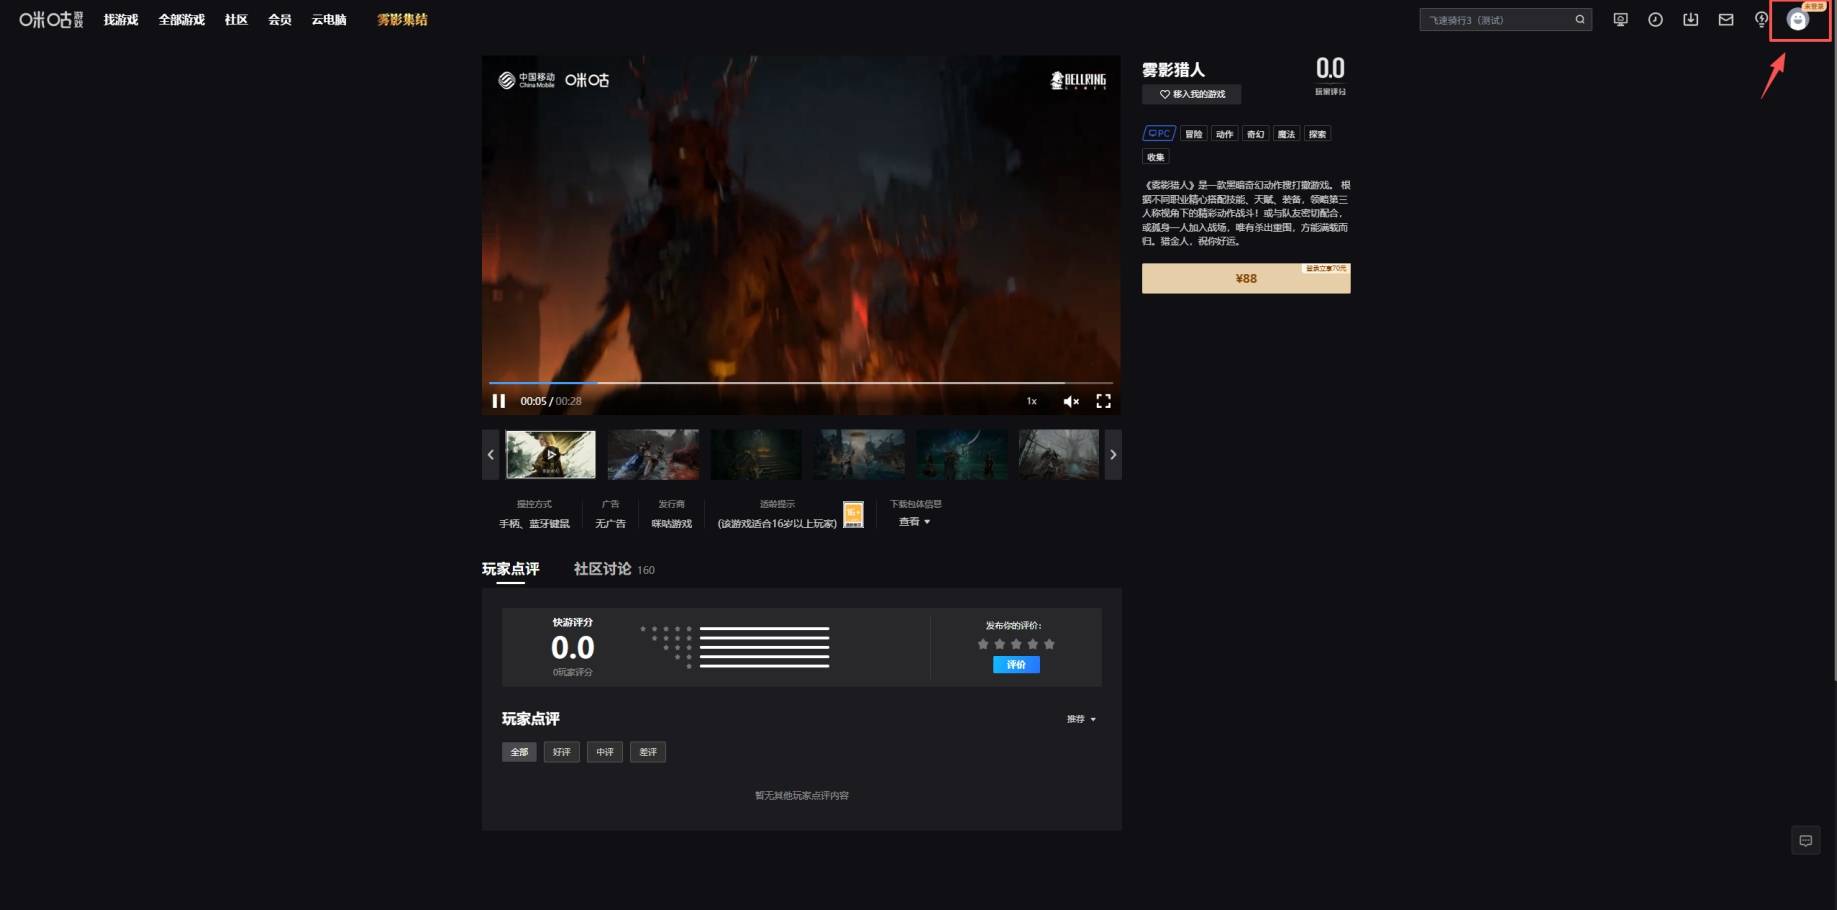Click the Migu logo to go home
Image resolution: width=1837 pixels, height=910 pixels.
[51, 20]
